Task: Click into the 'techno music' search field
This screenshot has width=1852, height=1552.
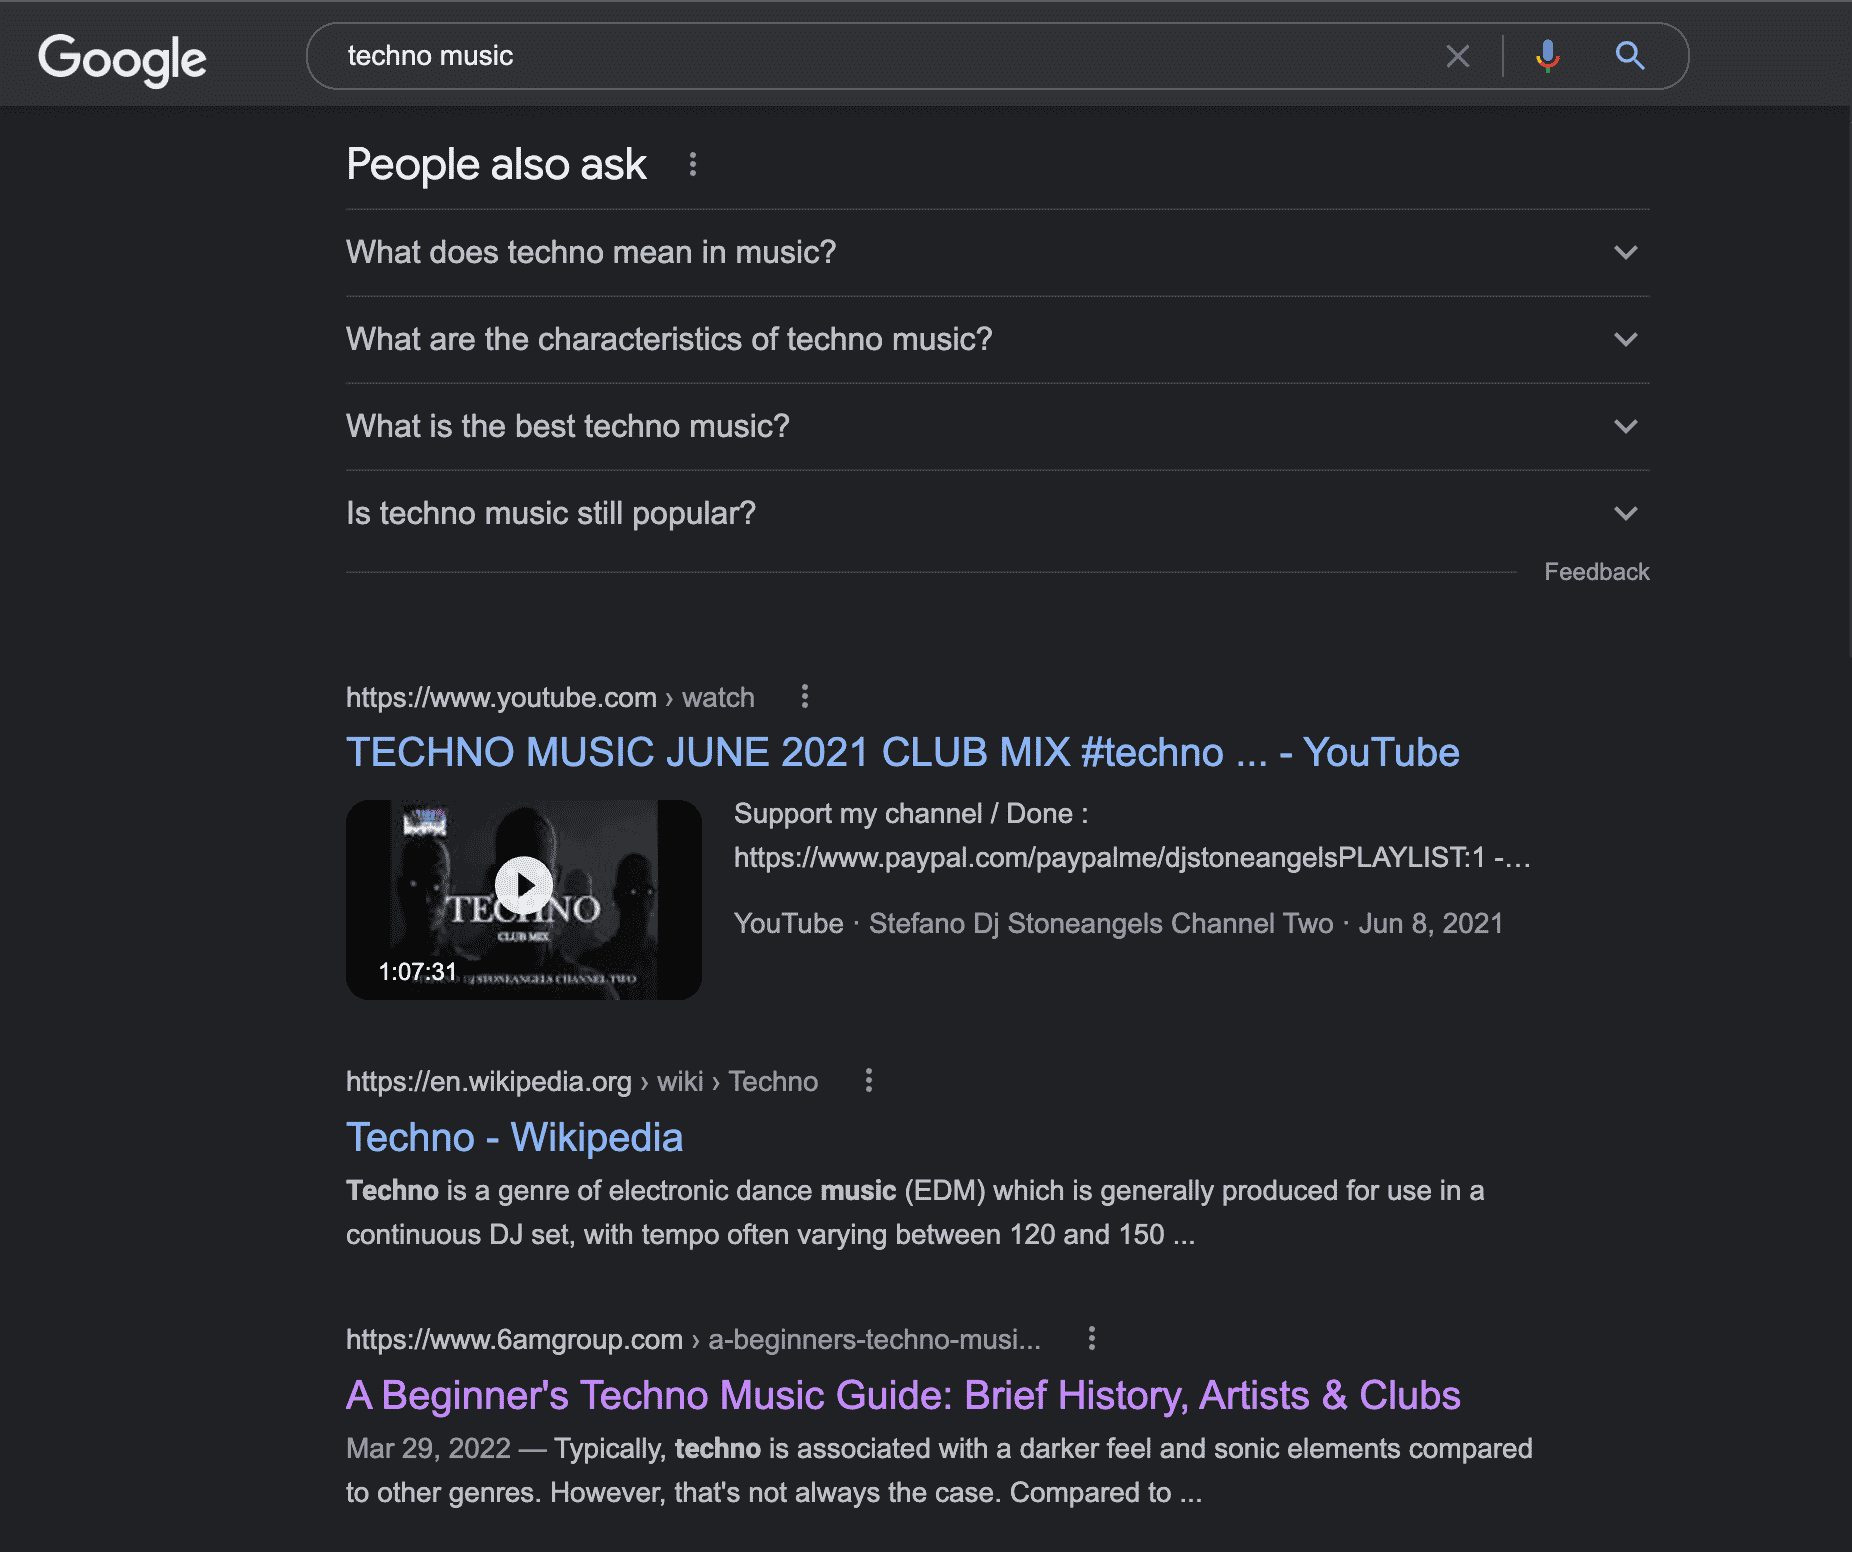Action: (880, 56)
